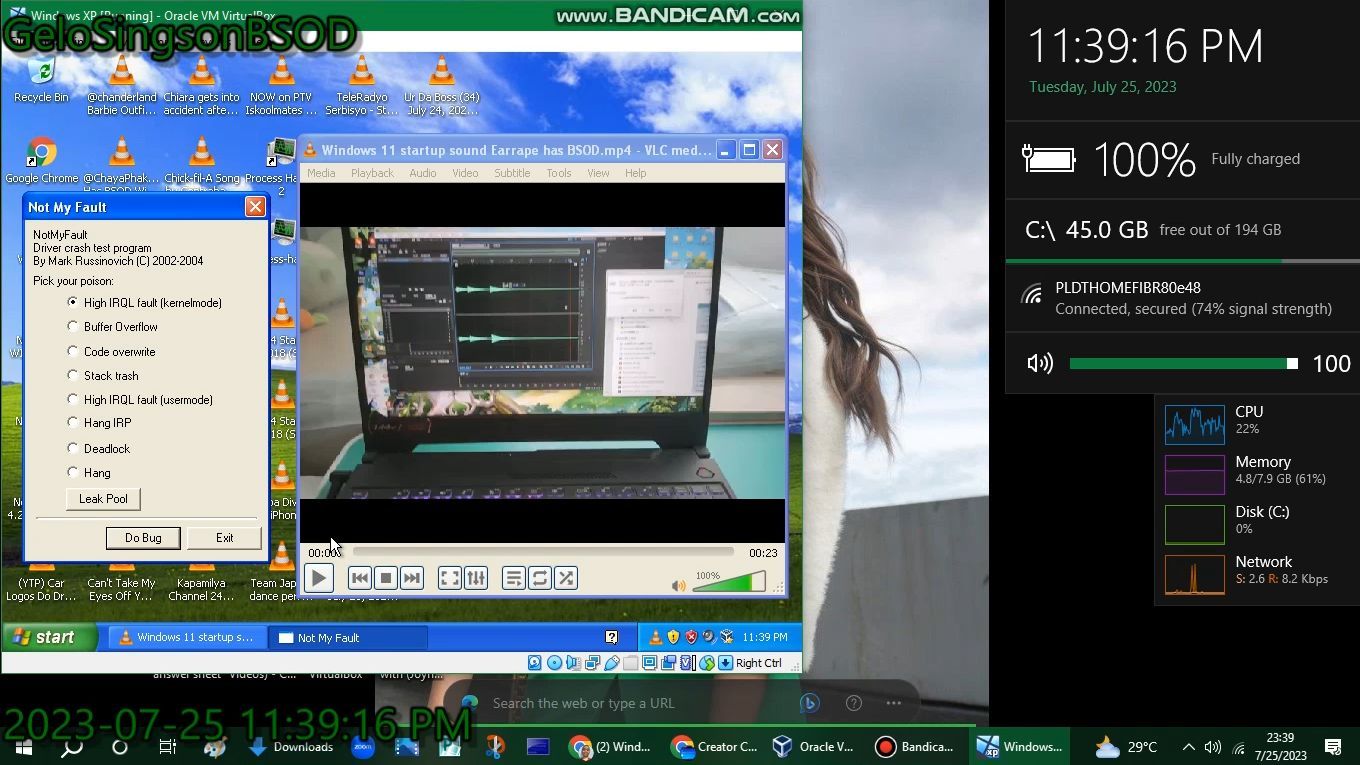
Task: Adjust the VLC volume slider
Action: coord(729,582)
